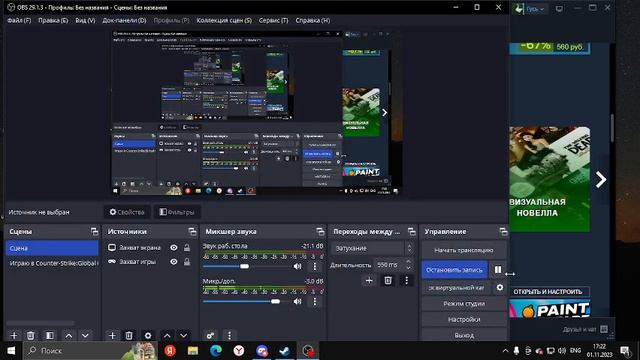The height and width of the screenshot is (360, 640).
Task: Go to next Steam featured item arrow
Action: point(600,180)
